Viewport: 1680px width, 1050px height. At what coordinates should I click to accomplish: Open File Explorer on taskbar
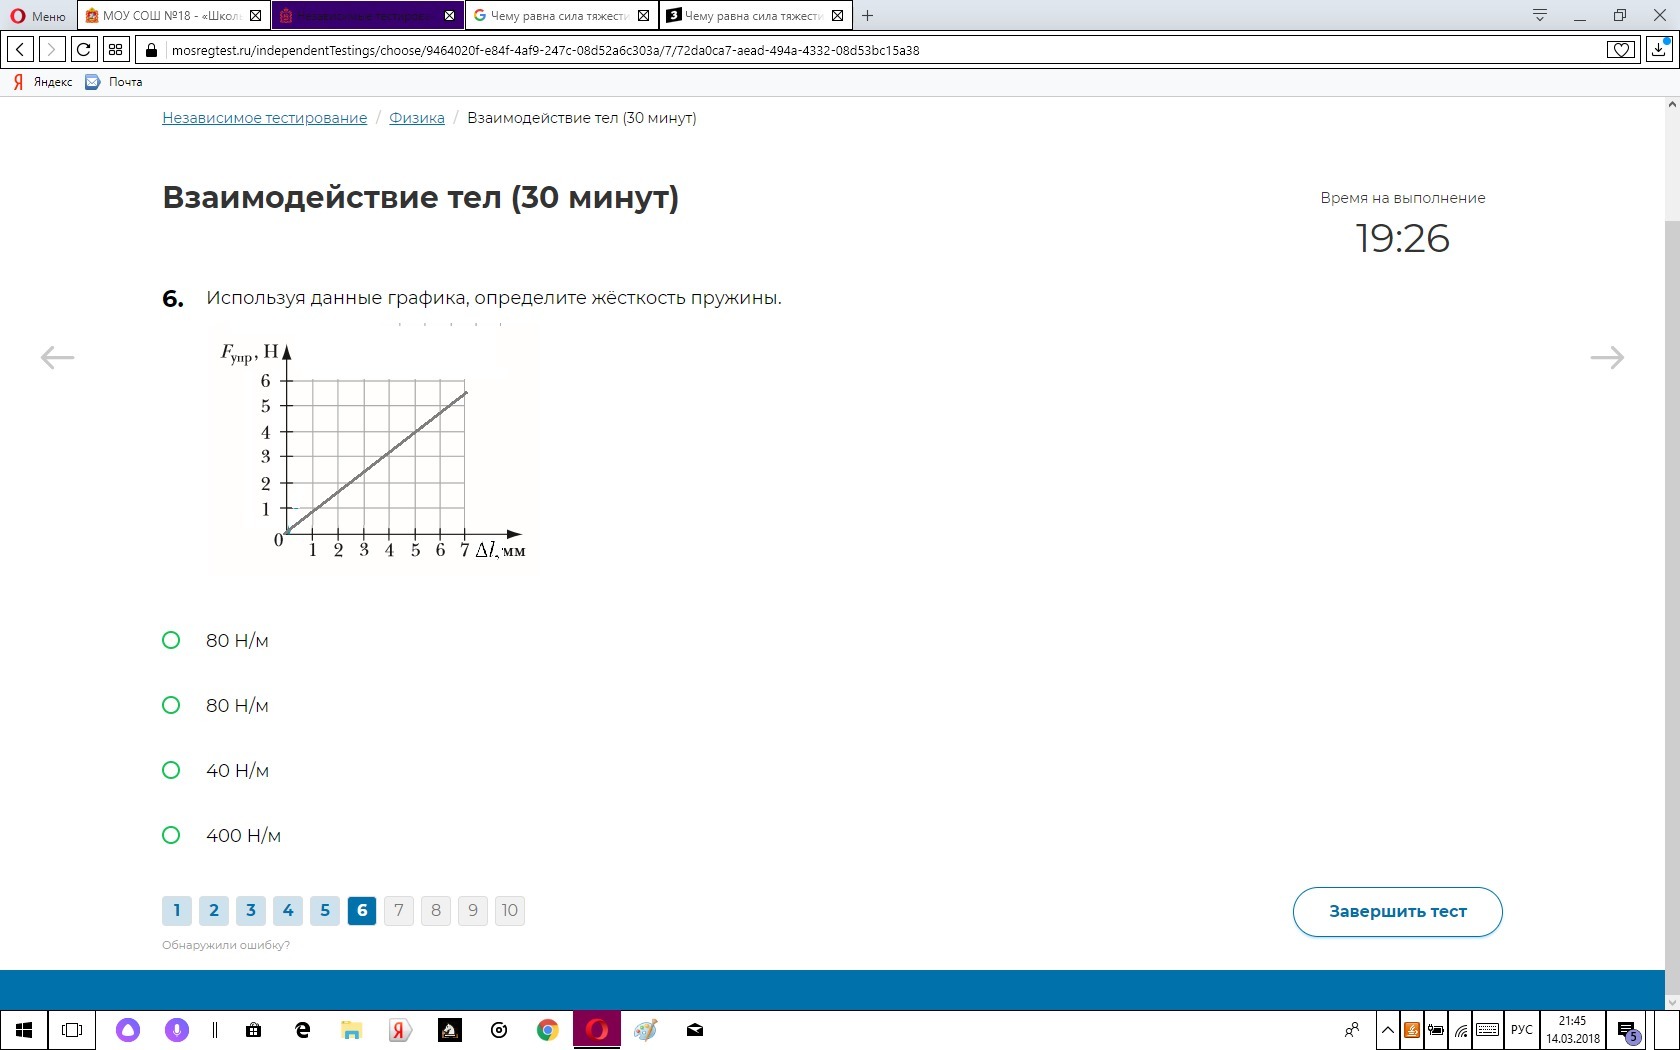click(x=351, y=1030)
